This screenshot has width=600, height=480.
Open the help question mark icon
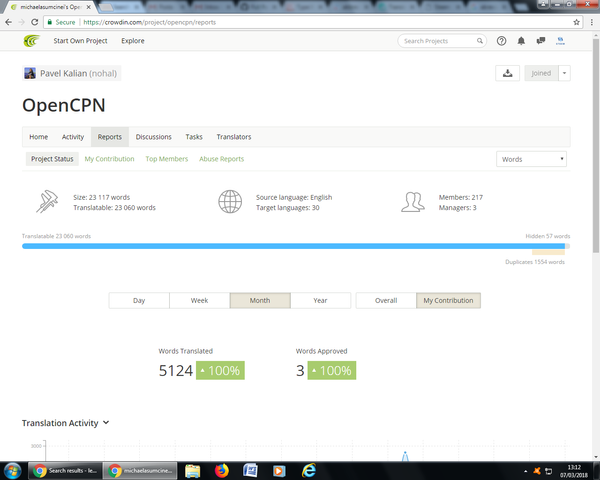click(501, 41)
